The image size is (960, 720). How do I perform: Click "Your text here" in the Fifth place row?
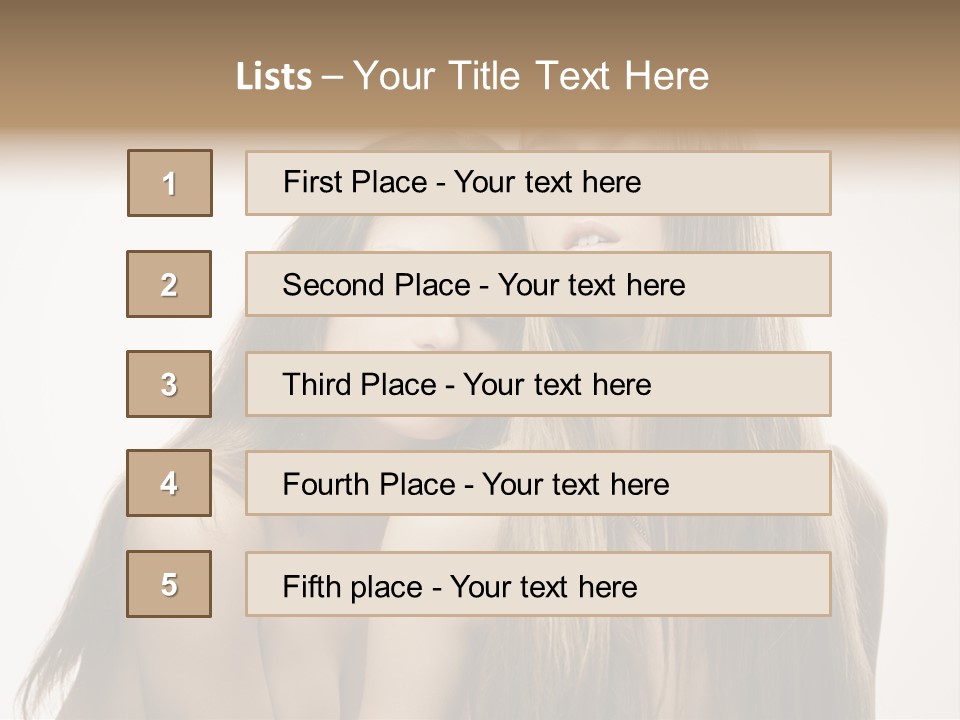(x=544, y=586)
